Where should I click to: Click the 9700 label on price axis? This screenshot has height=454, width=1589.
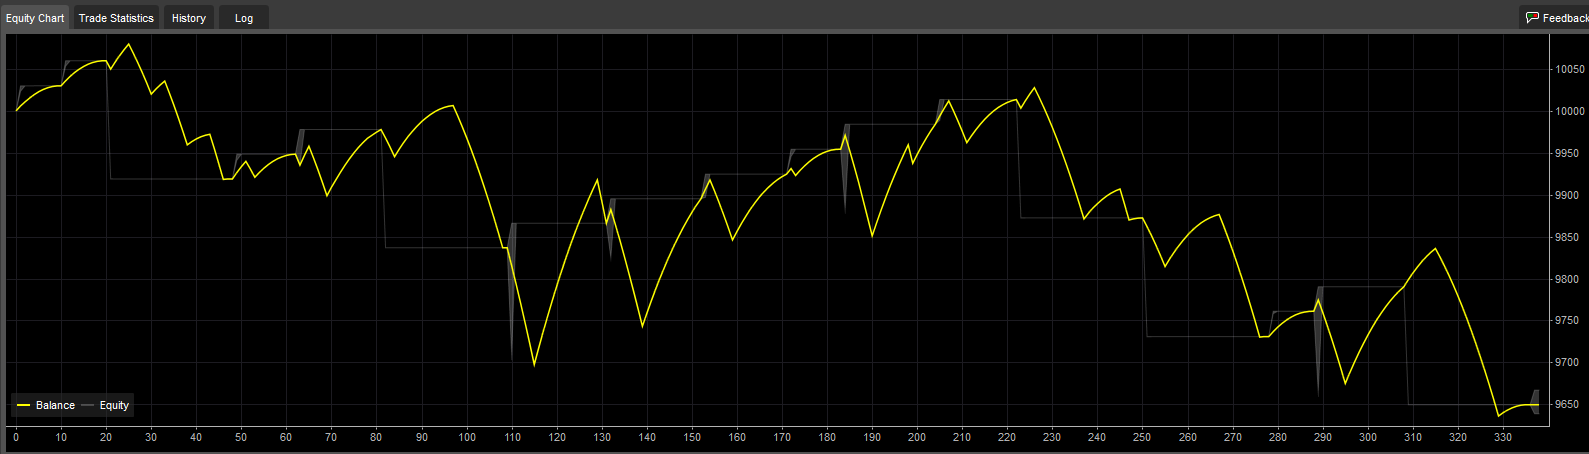(x=1566, y=363)
